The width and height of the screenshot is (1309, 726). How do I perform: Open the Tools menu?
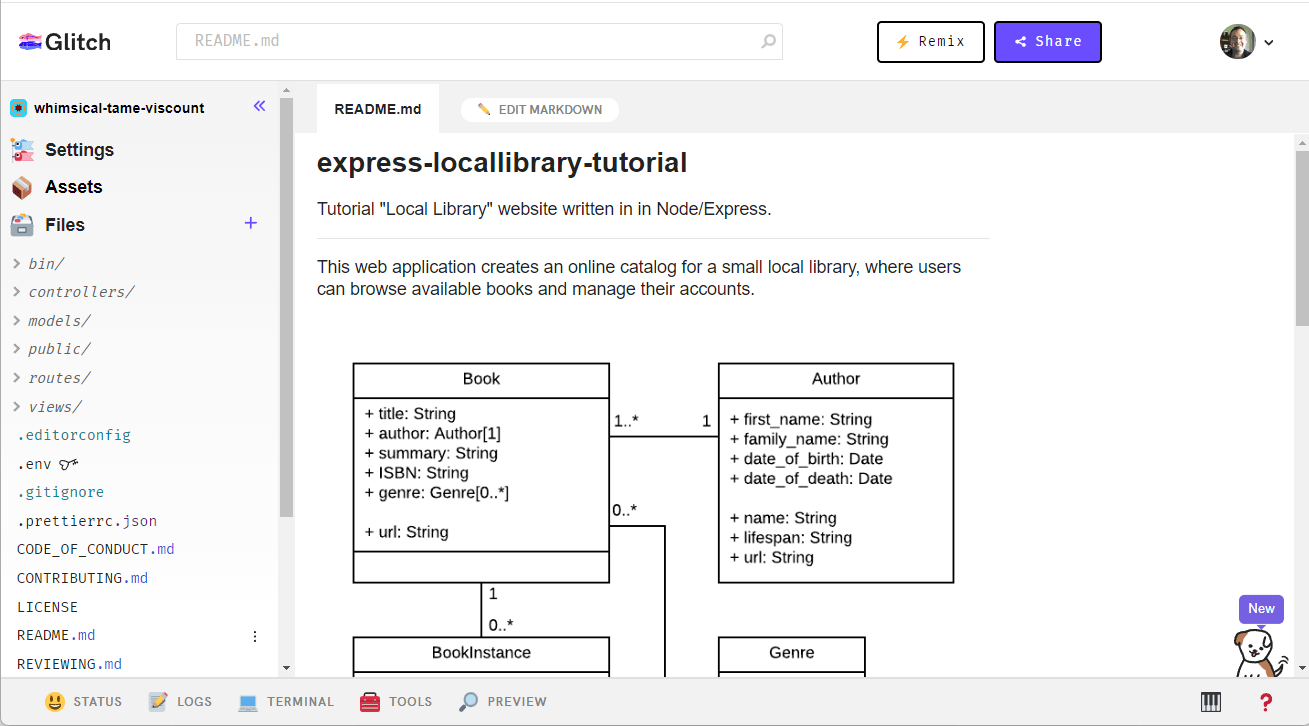tap(396, 701)
